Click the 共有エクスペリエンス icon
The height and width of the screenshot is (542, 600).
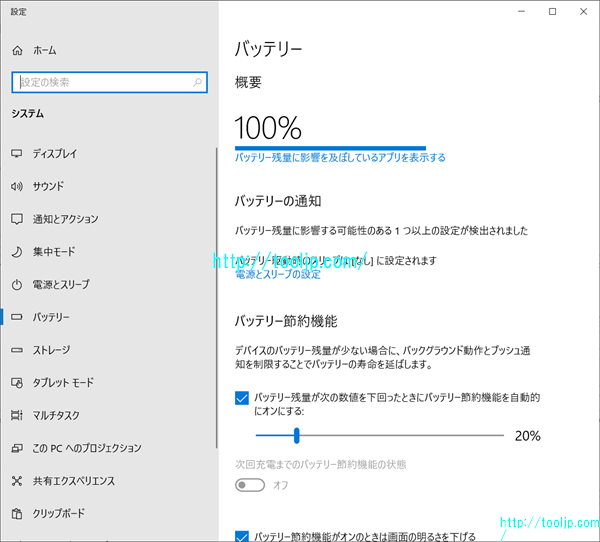tap(17, 481)
